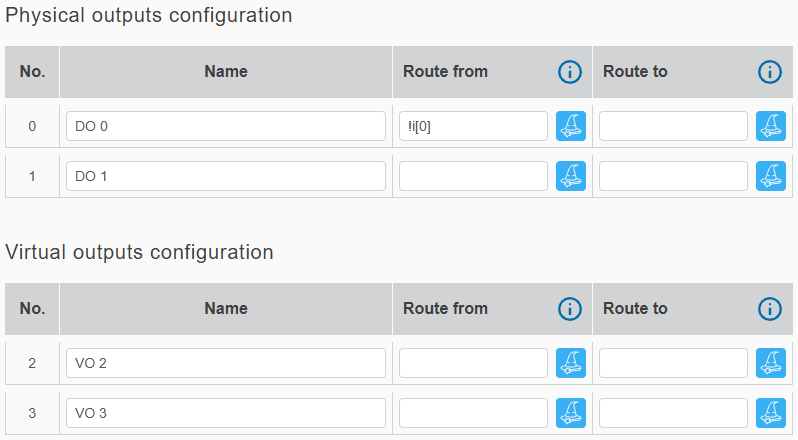Show Route to info in Physical outputs header

[769, 72]
